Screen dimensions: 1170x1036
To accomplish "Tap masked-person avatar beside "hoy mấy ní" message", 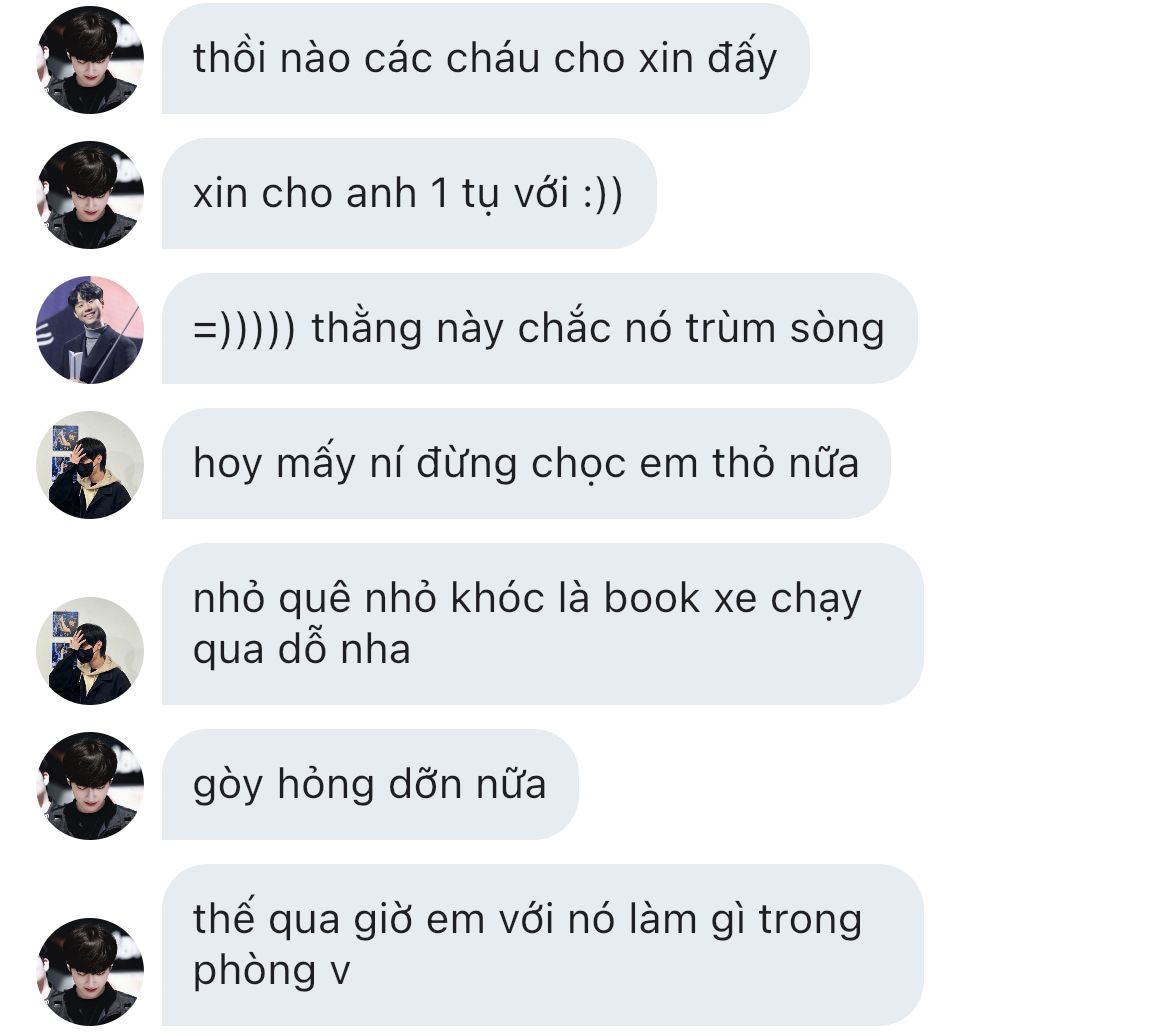I will click(x=90, y=465).
